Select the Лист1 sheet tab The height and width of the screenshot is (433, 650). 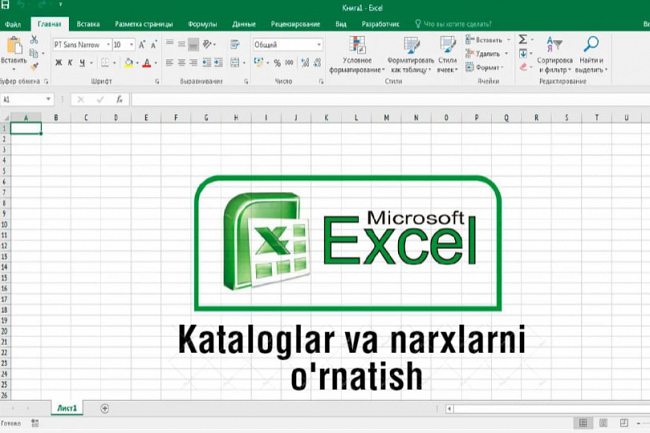click(67, 408)
